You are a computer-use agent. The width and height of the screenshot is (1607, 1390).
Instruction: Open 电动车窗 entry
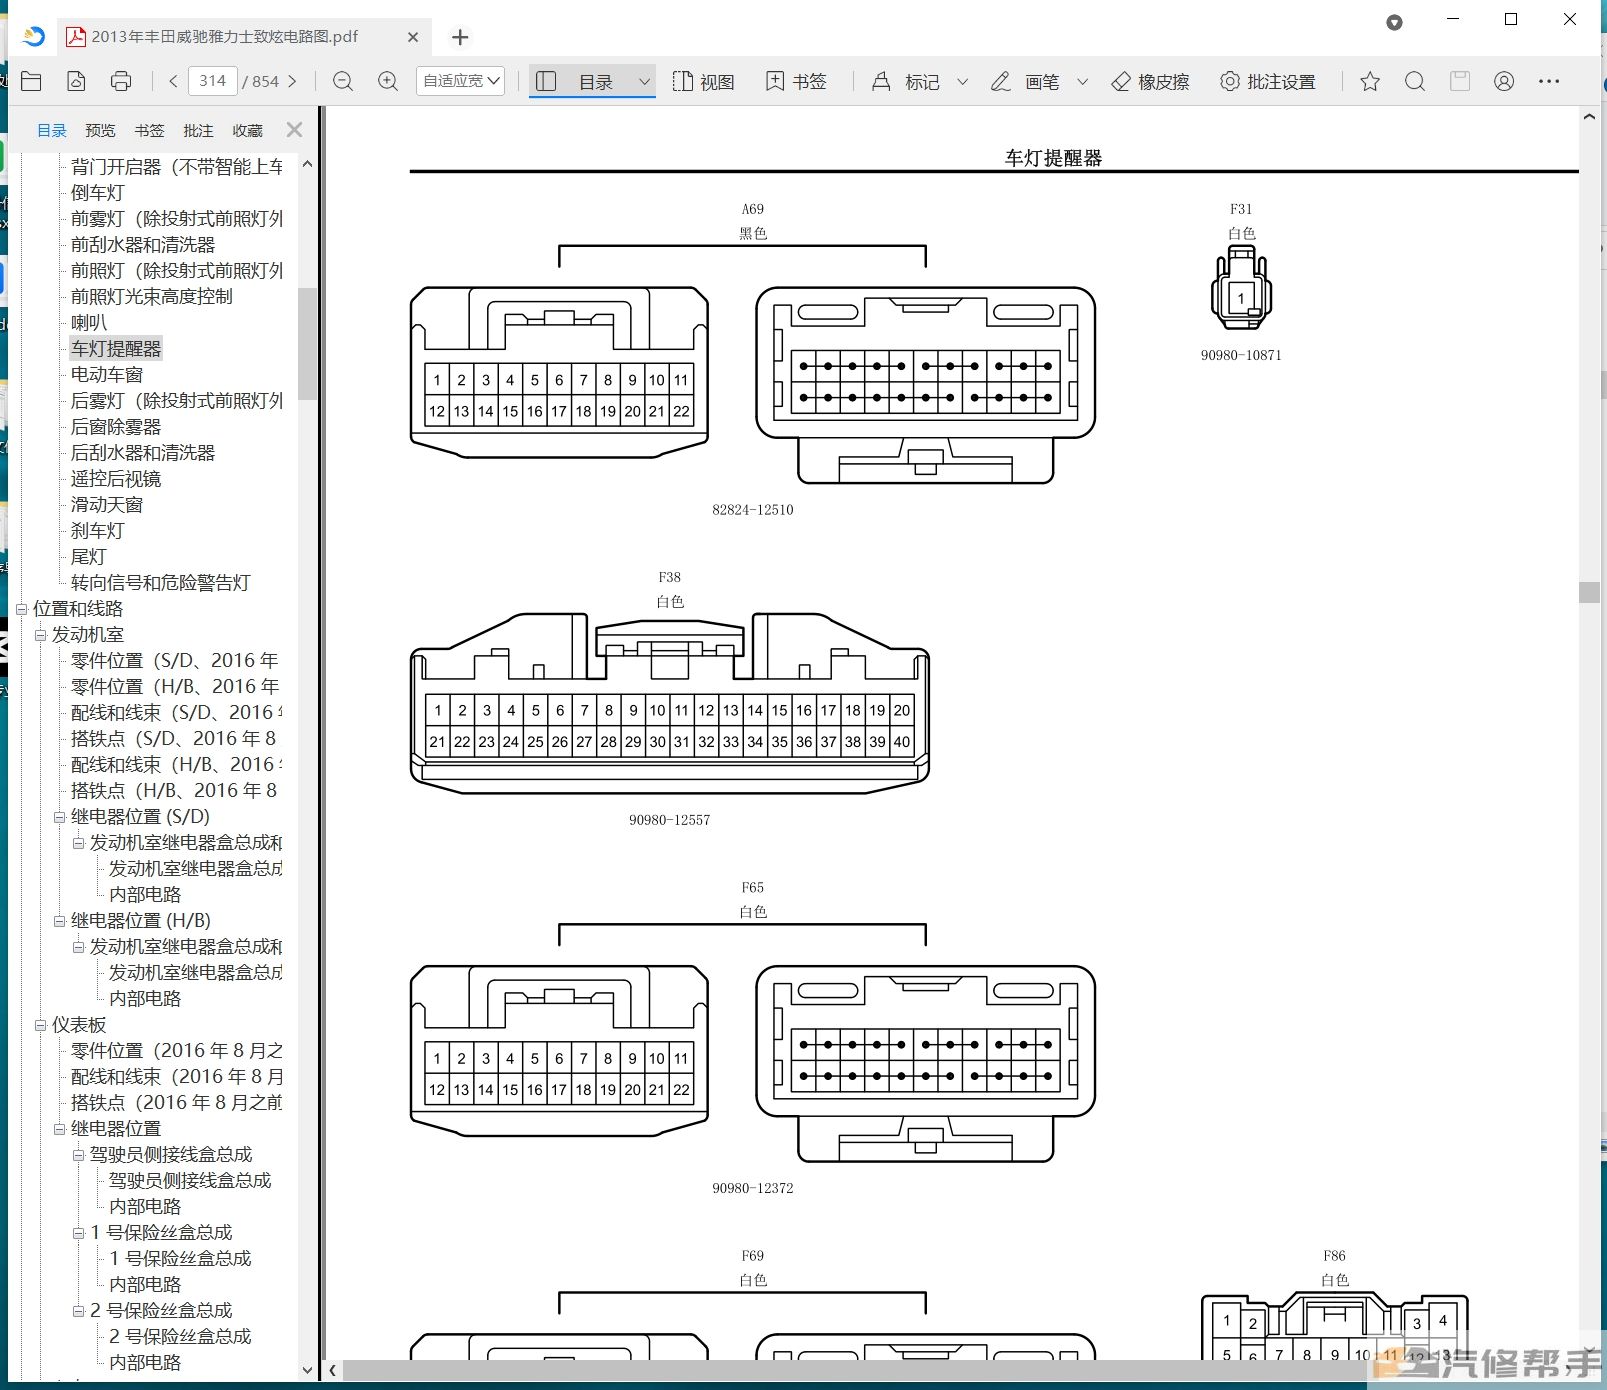(x=107, y=374)
